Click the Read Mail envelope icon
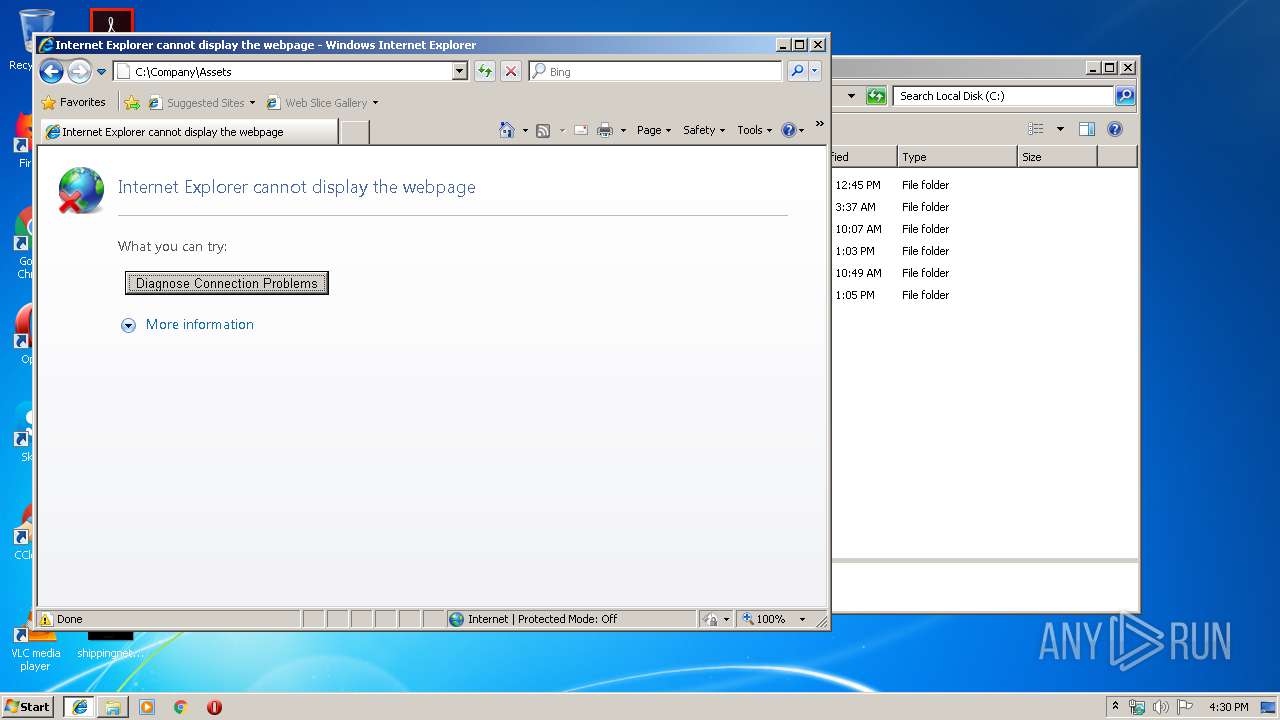 580,130
